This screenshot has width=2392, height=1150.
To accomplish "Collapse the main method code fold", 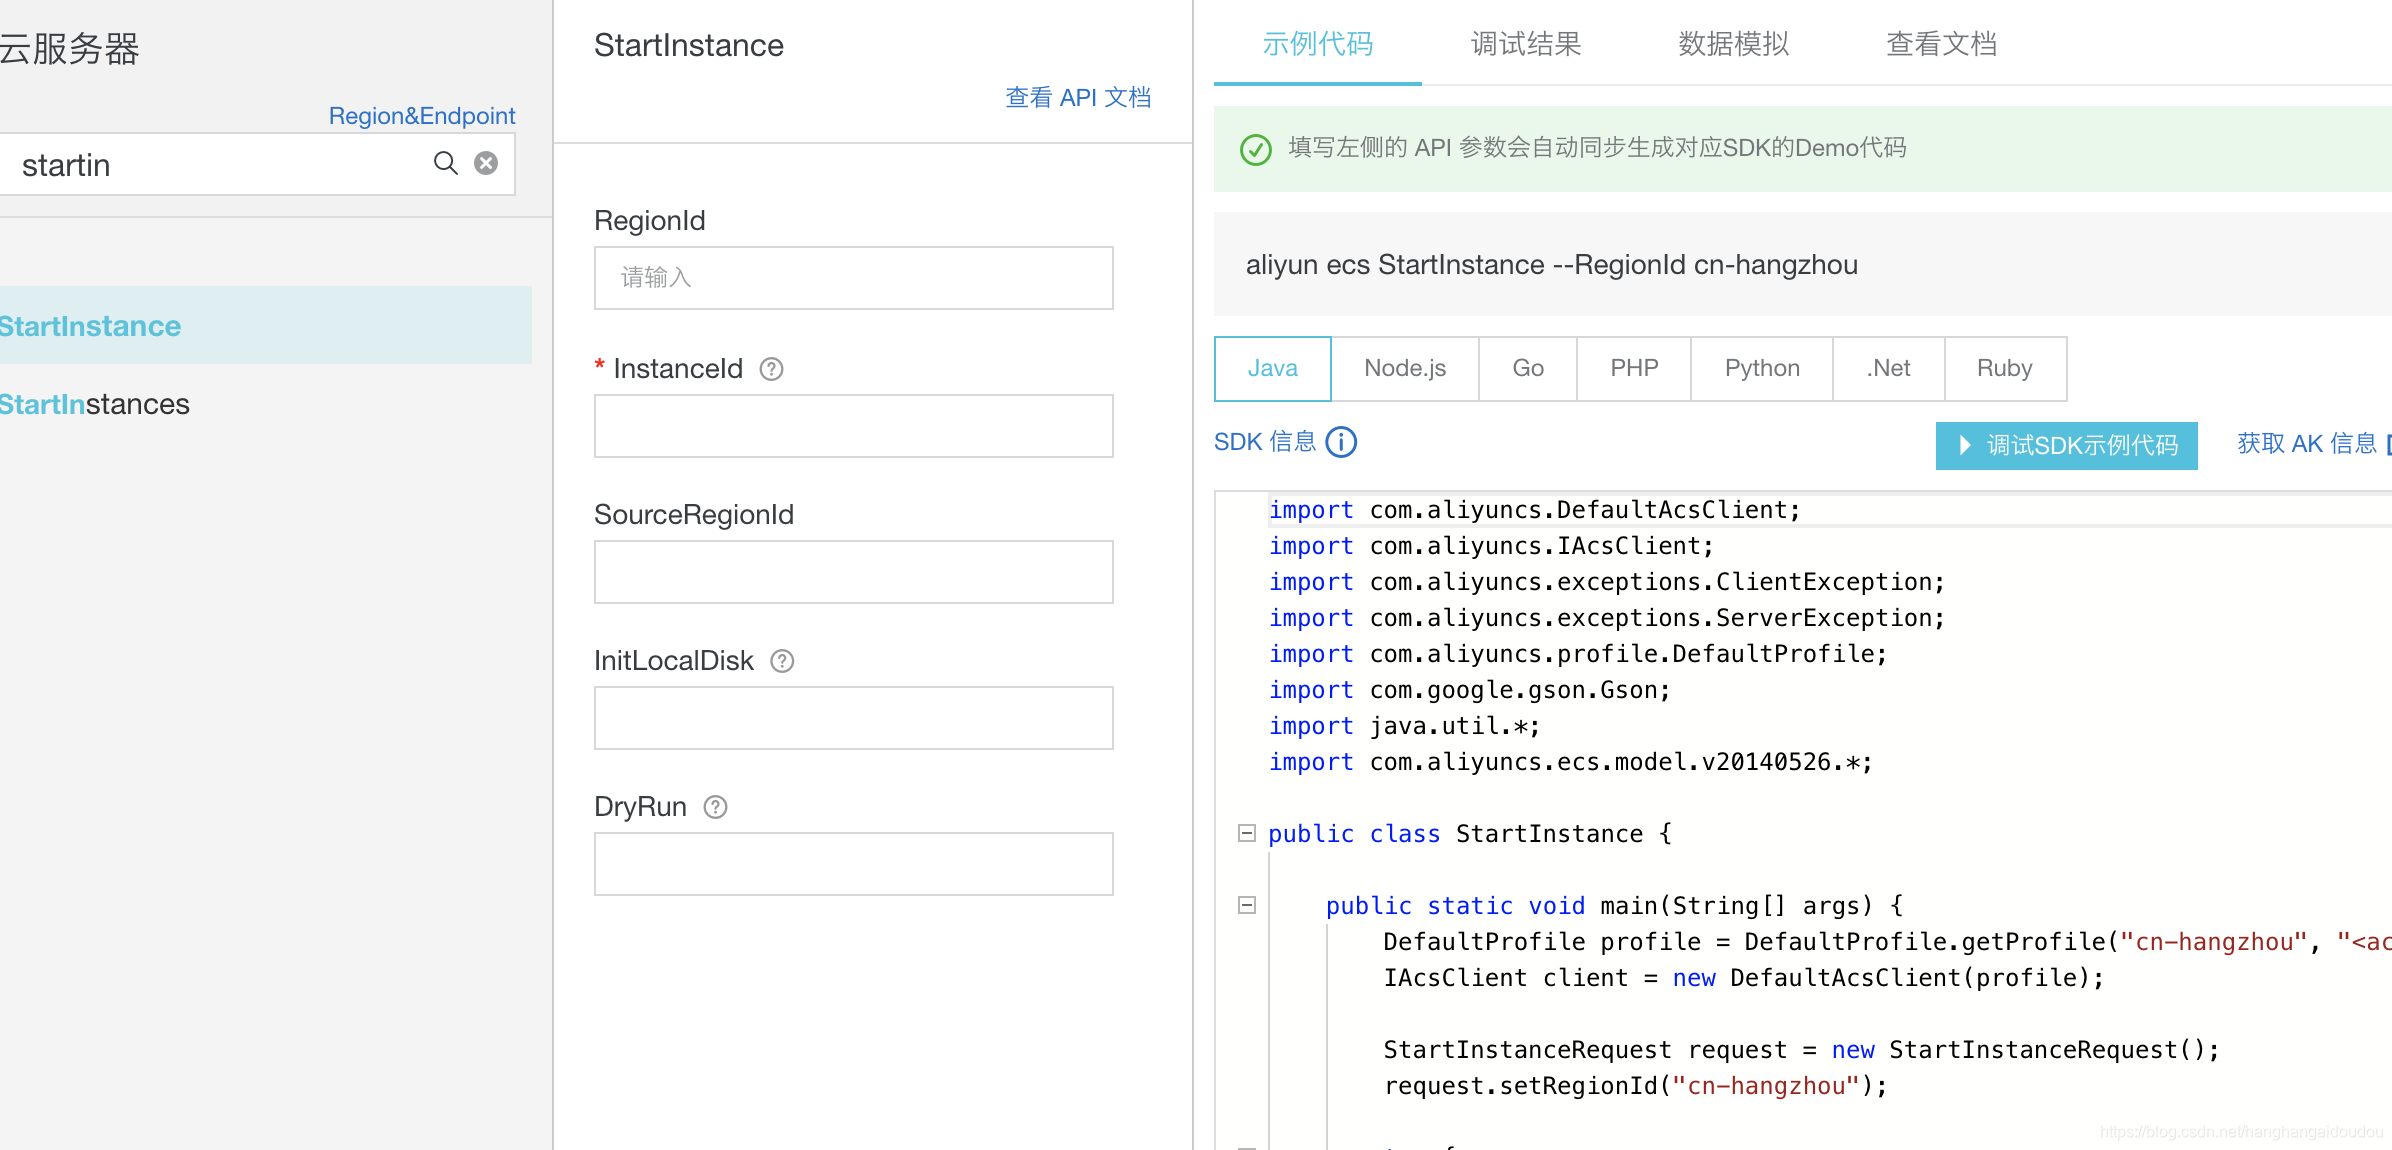I will tap(1246, 905).
